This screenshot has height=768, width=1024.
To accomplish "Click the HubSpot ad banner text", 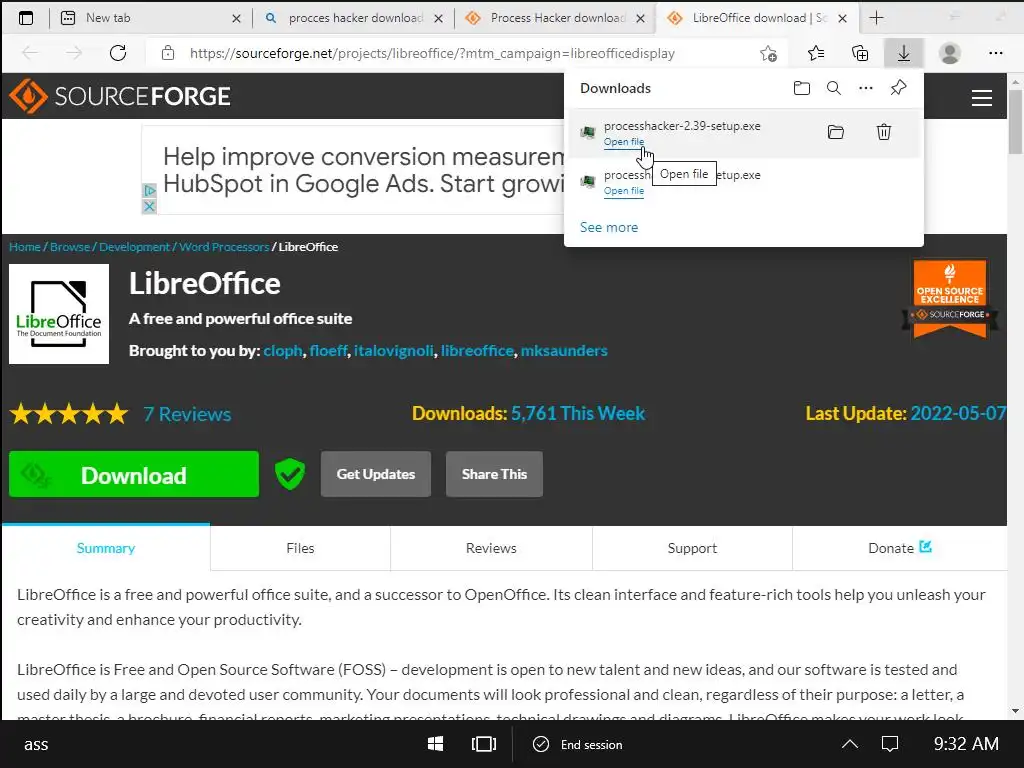I will click(x=363, y=170).
